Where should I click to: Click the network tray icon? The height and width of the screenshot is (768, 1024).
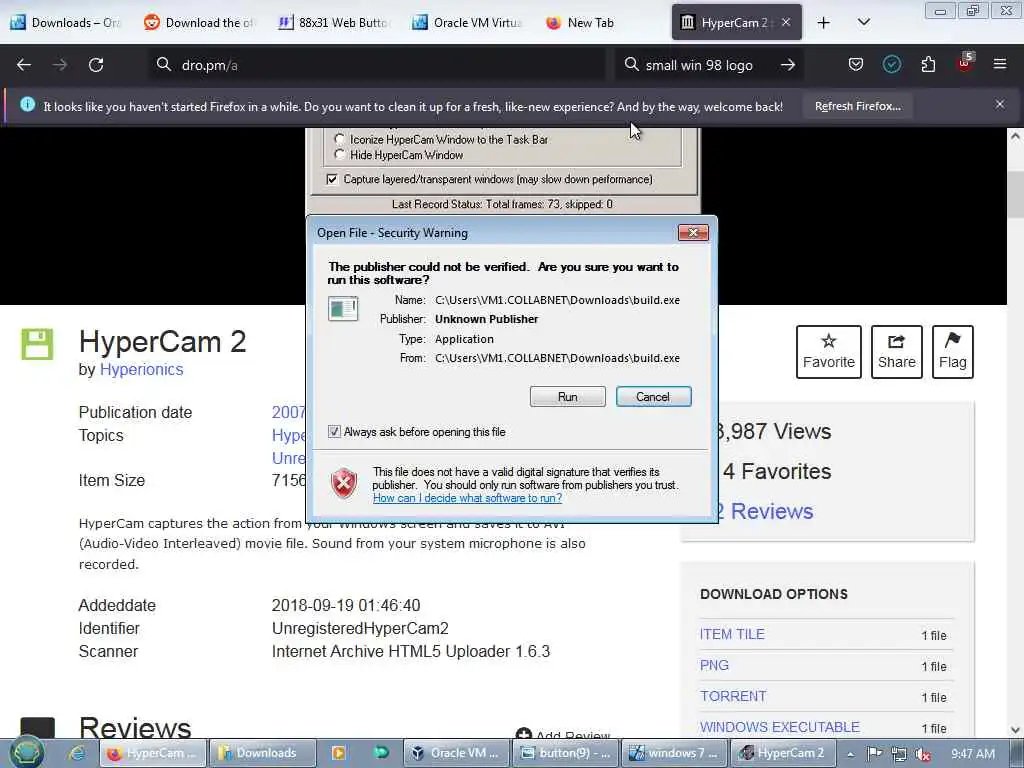click(899, 754)
